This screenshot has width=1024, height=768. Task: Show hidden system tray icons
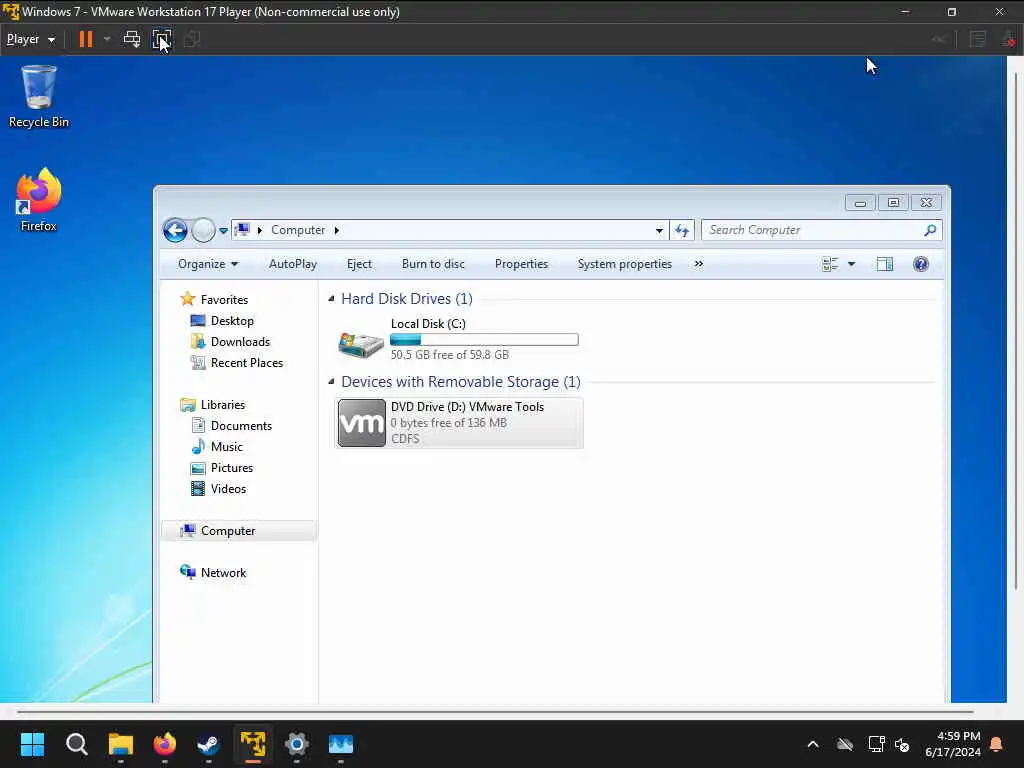[813, 744]
